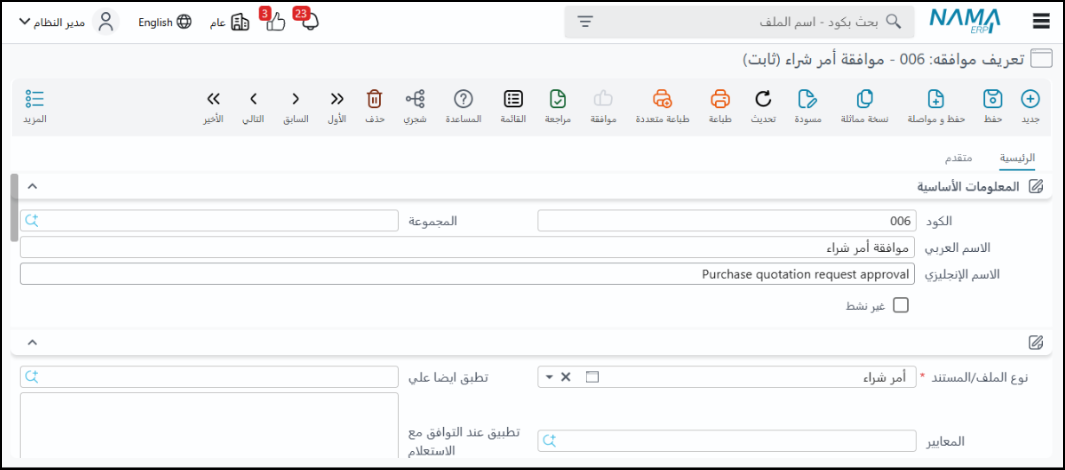Switch to the Advanced (متقدم) tab

(959, 158)
